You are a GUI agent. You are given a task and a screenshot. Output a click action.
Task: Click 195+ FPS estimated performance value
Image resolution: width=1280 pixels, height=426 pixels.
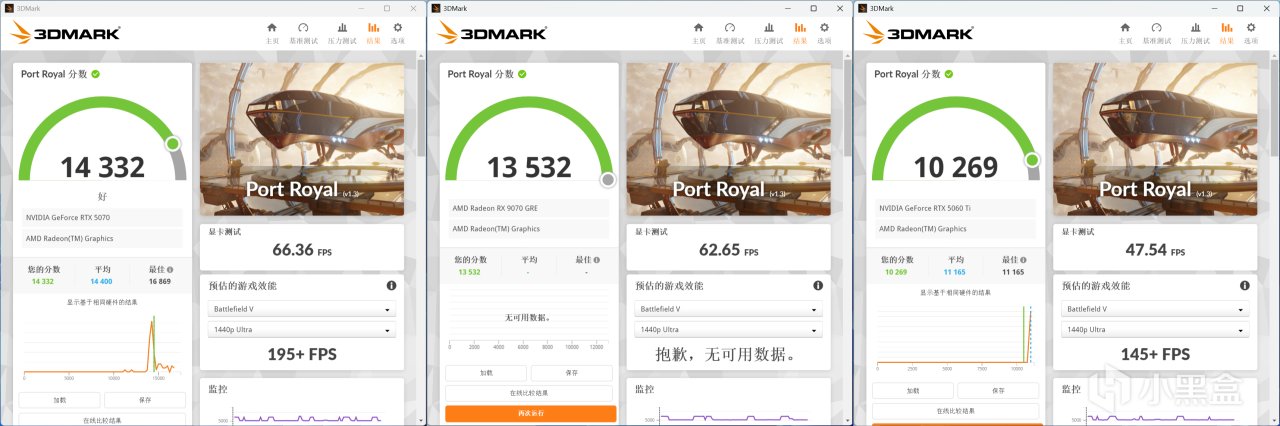302,354
